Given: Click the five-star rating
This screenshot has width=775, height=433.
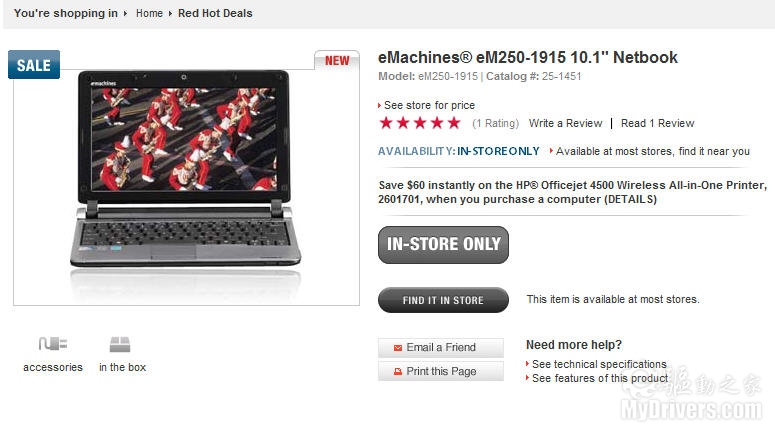Looking at the screenshot, I should point(420,123).
